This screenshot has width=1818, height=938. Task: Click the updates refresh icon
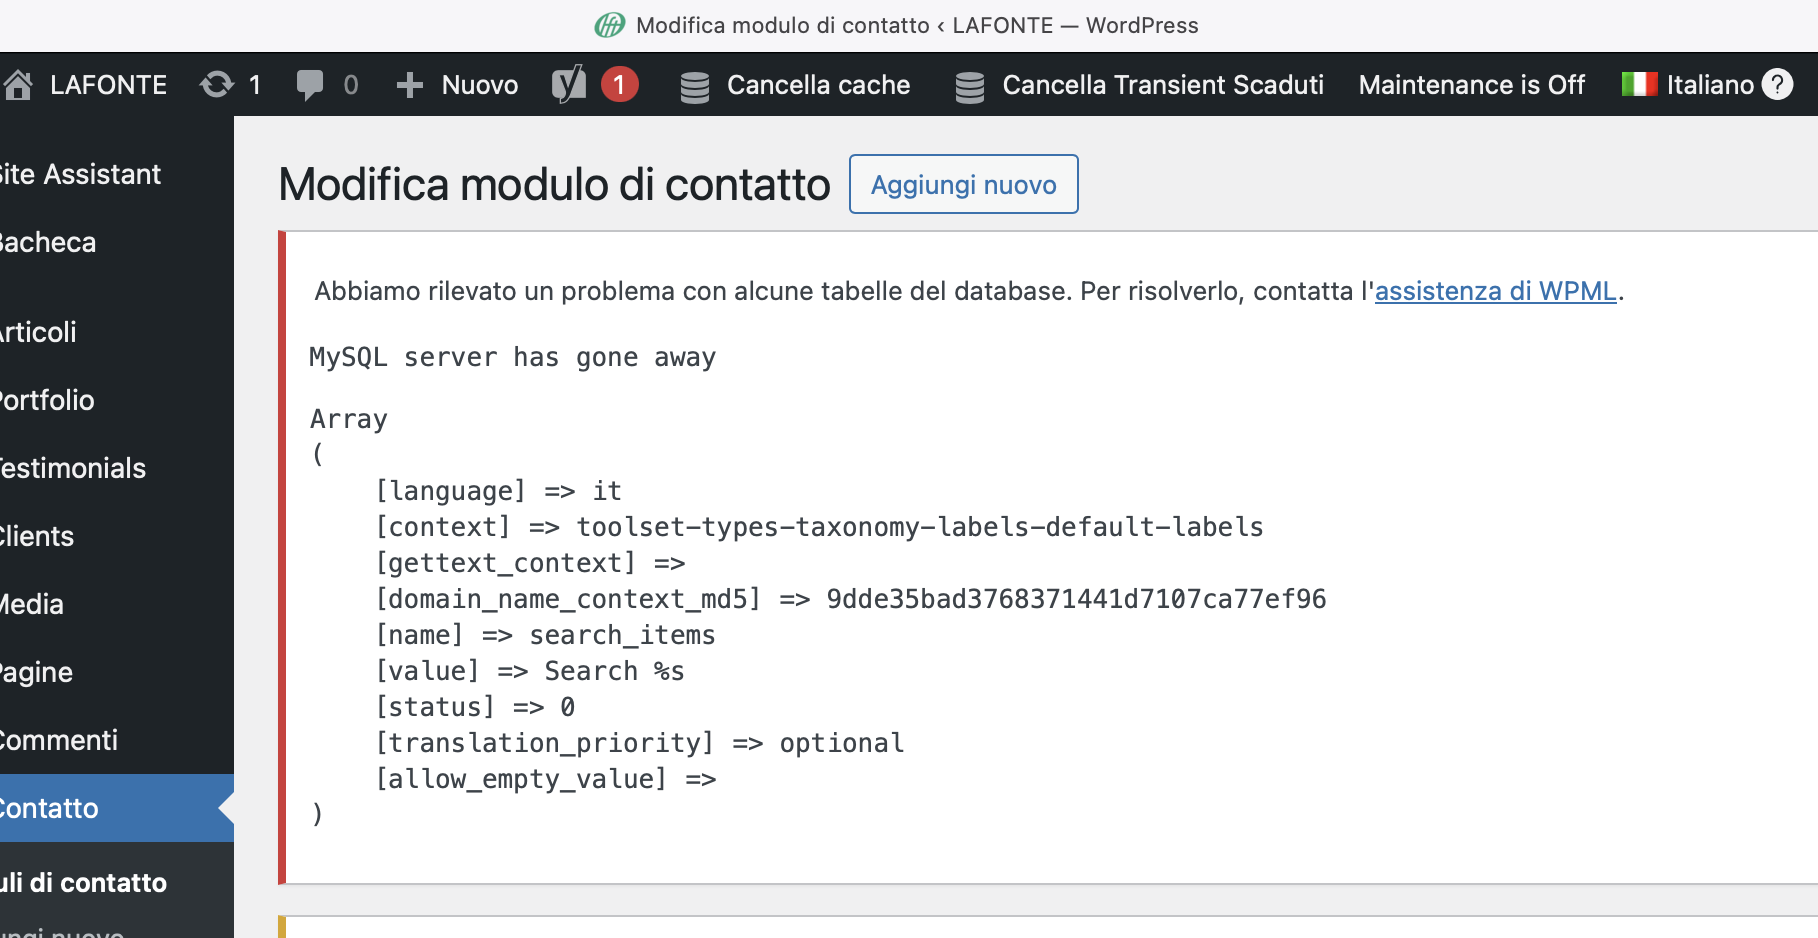coord(216,85)
